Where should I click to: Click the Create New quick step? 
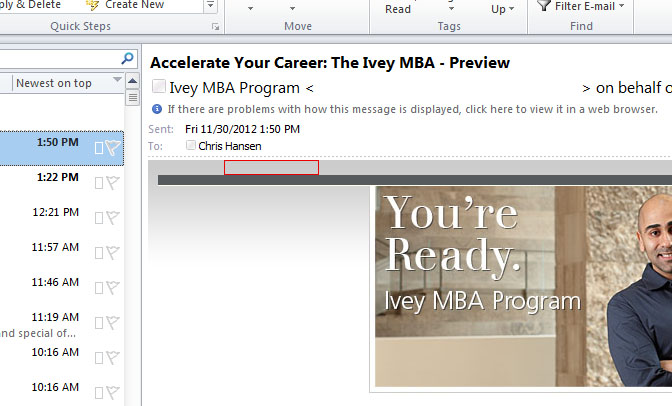point(125,5)
